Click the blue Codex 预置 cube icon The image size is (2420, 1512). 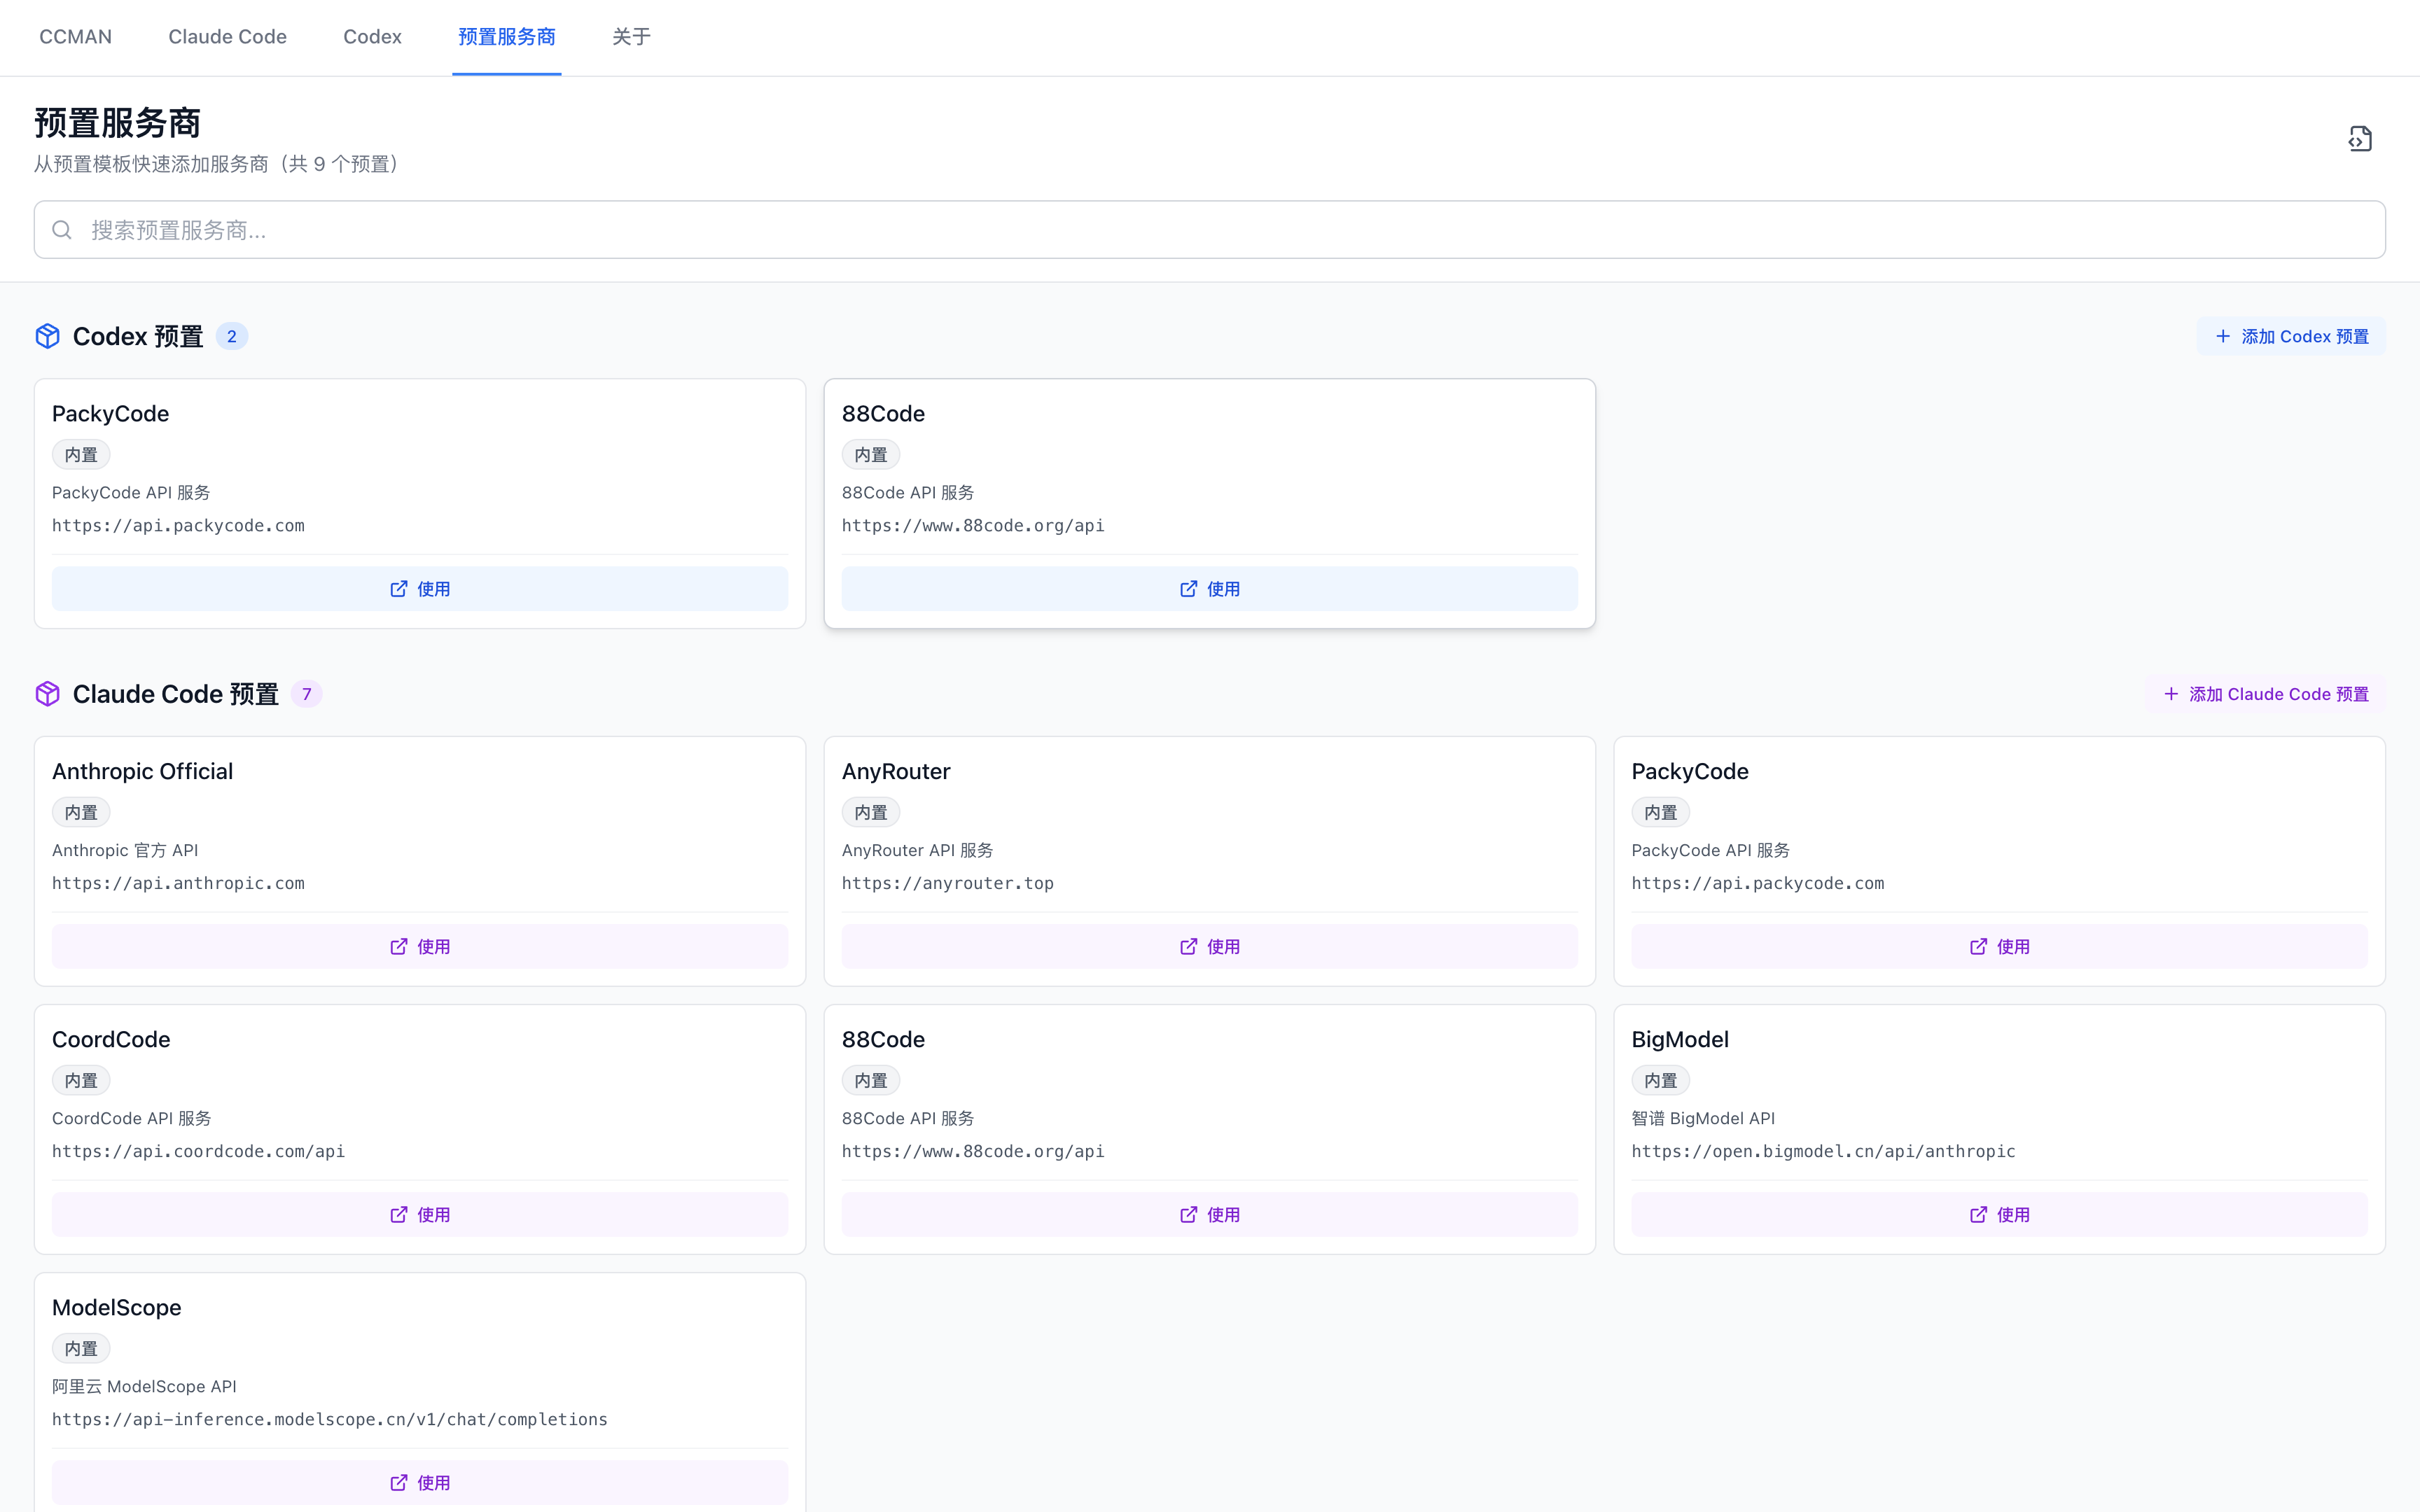point(47,336)
